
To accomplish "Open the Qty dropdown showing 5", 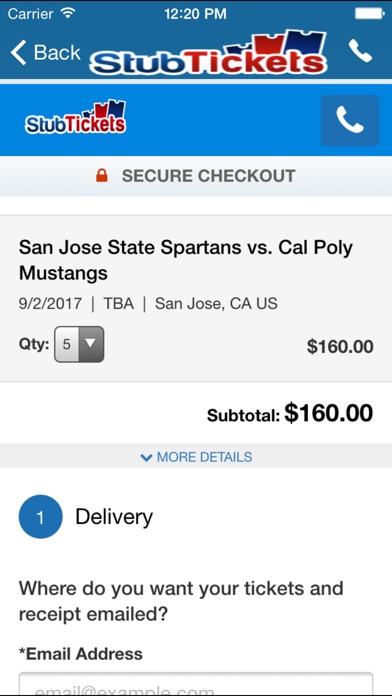I will click(x=79, y=344).
